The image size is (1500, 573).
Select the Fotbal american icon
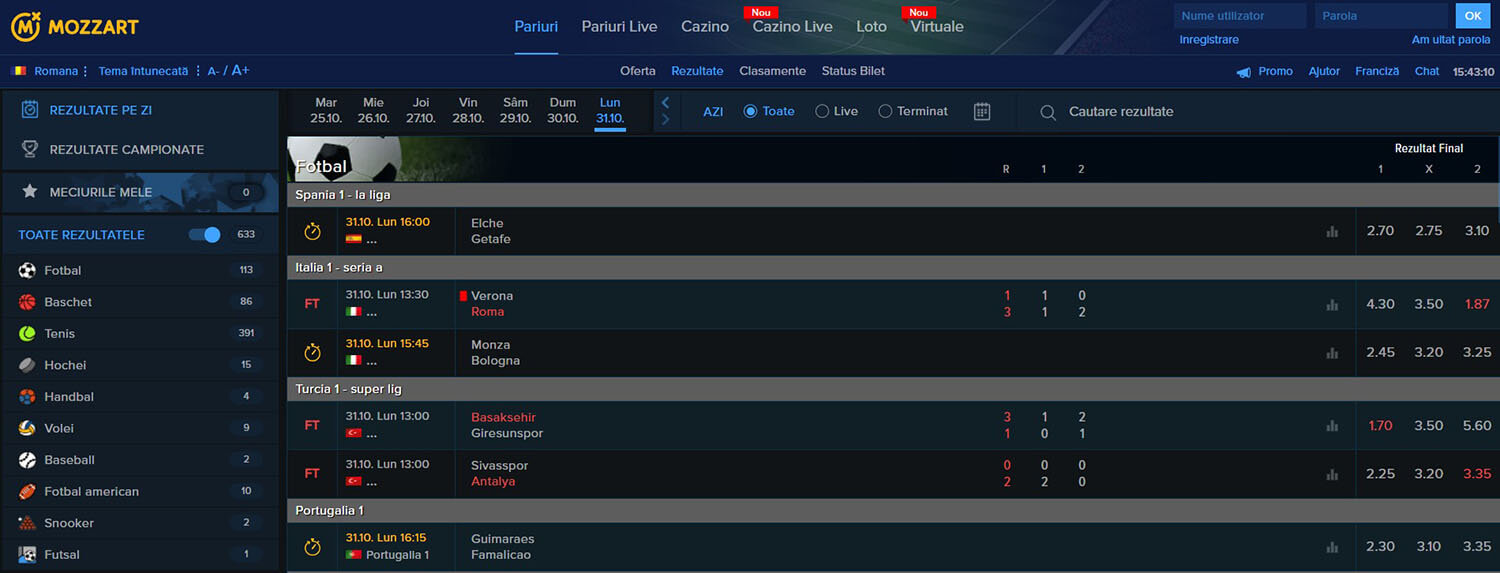[27, 491]
